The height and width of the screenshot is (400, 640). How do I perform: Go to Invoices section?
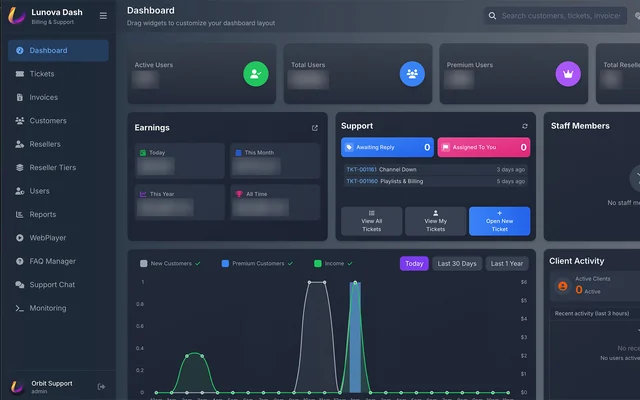tap(58, 97)
